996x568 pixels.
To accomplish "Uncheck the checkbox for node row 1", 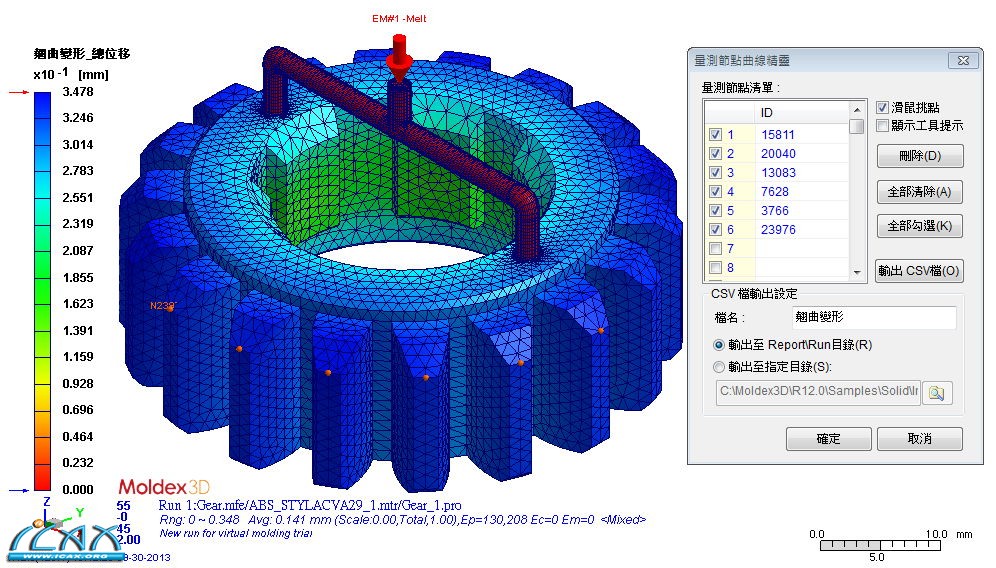I will pos(715,135).
